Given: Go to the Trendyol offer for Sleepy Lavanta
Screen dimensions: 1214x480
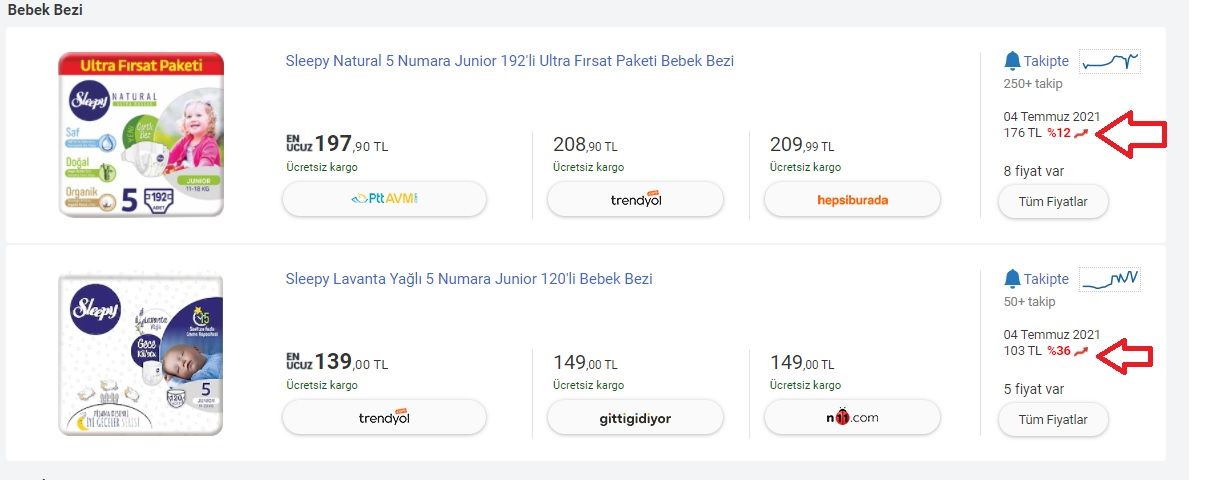Looking at the screenshot, I should pos(385,418).
